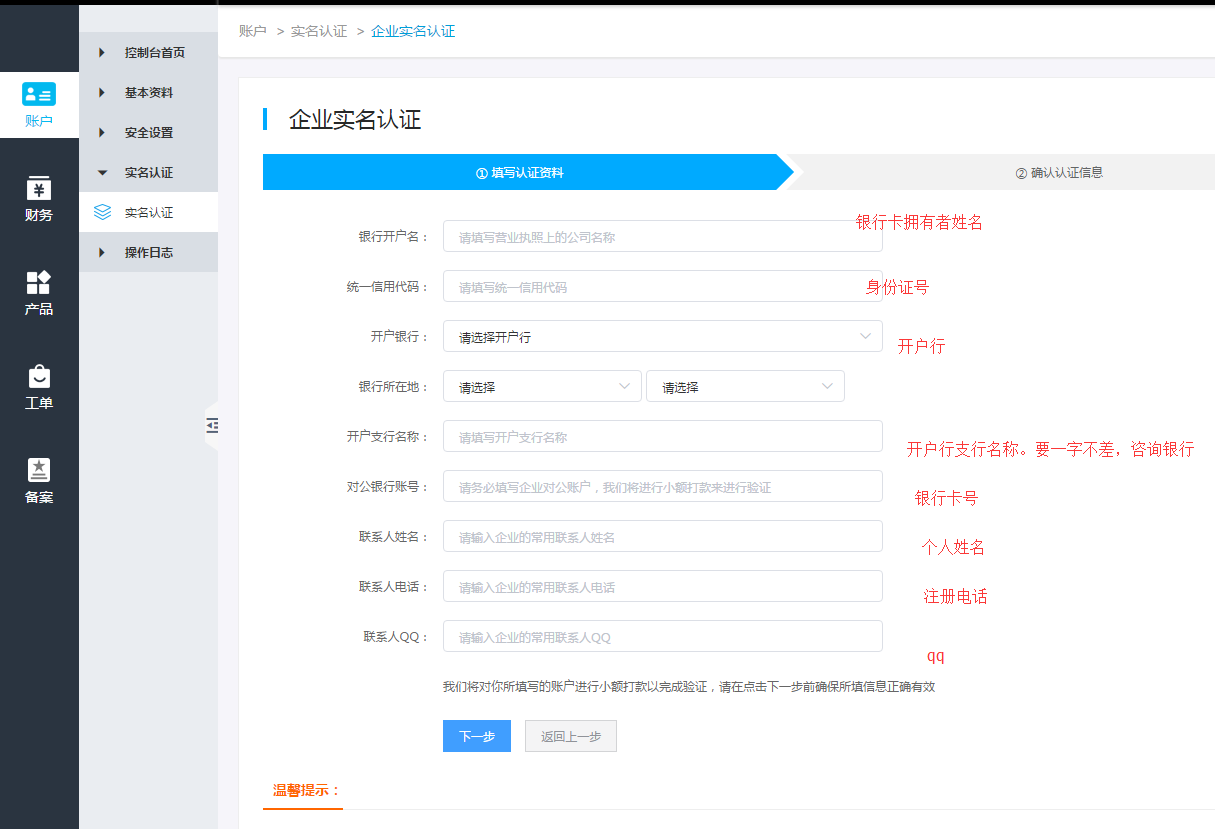The height and width of the screenshot is (829, 1215).
Task: Click the 联系人电话 field label
Action: click(394, 587)
